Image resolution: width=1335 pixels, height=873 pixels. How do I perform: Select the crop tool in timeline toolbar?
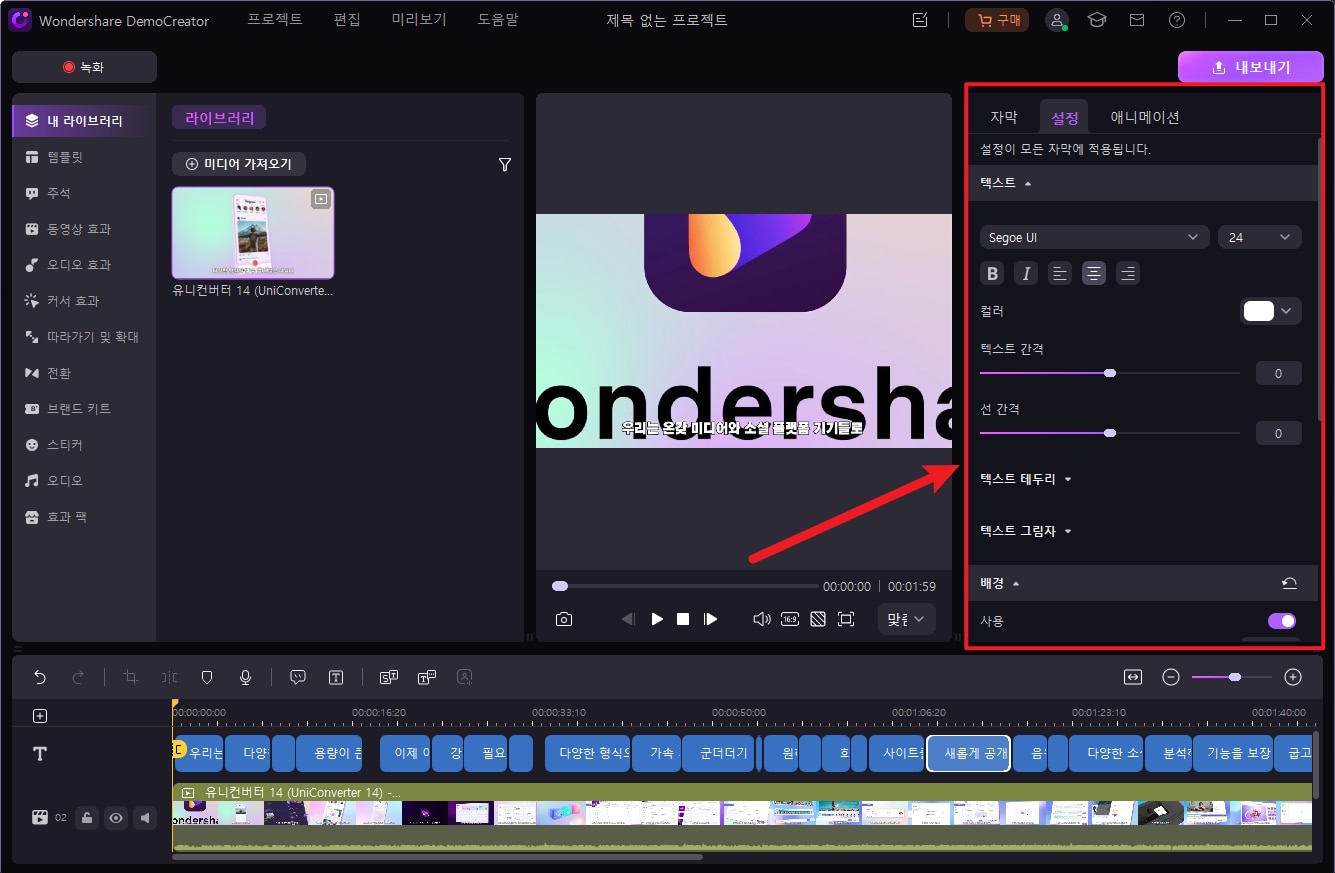point(130,677)
